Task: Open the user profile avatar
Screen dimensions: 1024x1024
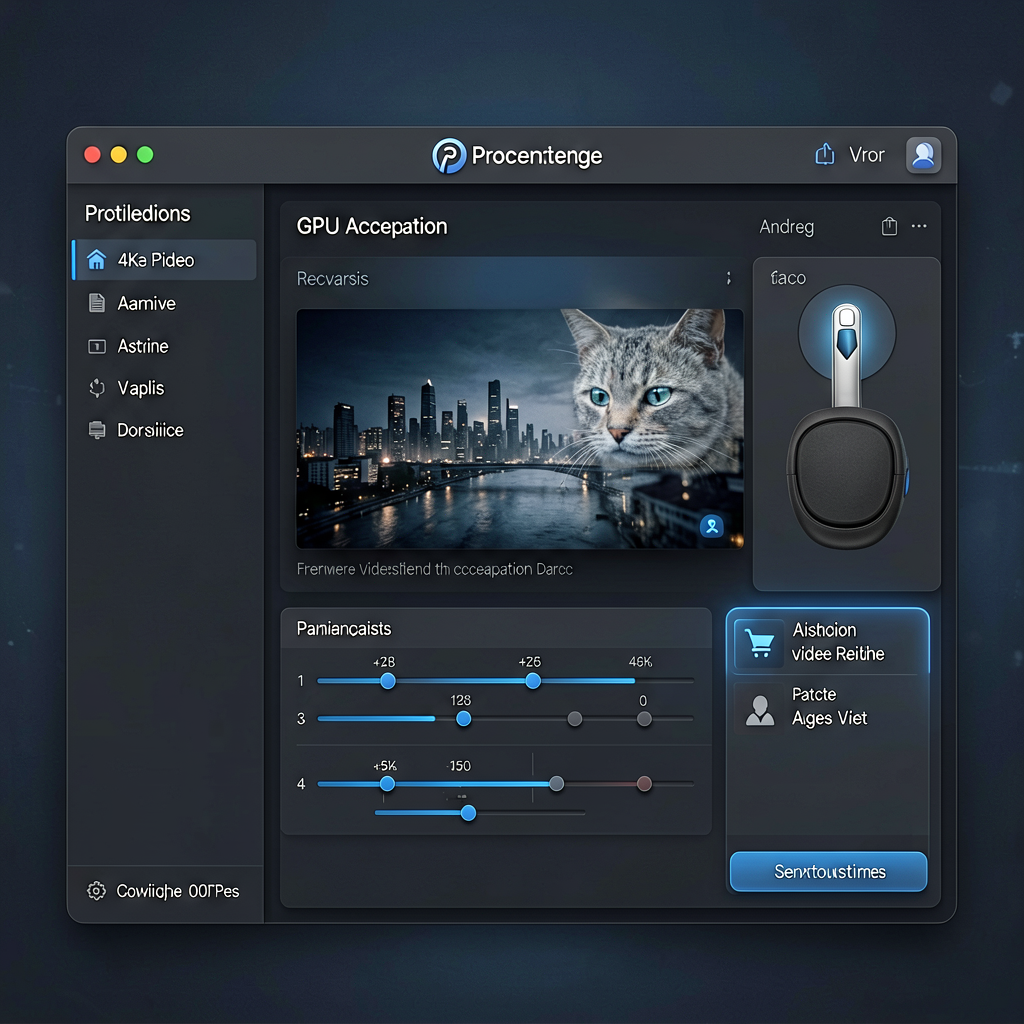Action: (x=923, y=155)
